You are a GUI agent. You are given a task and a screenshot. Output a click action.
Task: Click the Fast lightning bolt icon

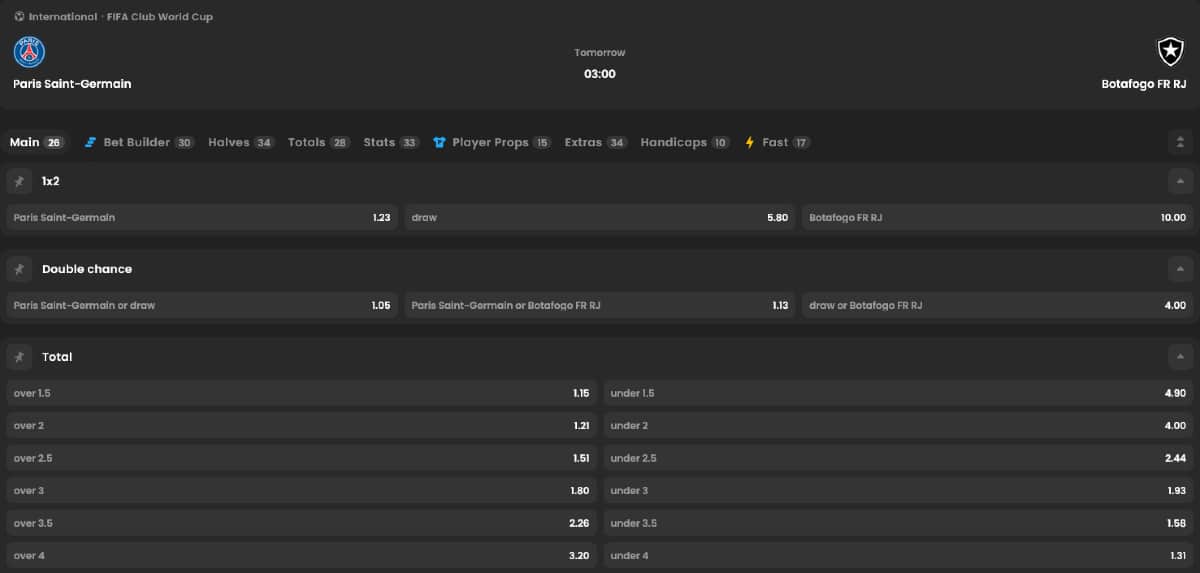[750, 142]
